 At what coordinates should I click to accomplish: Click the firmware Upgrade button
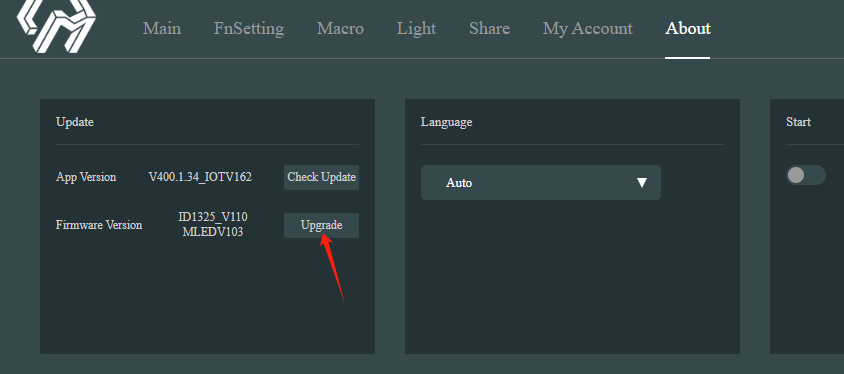tap(321, 225)
